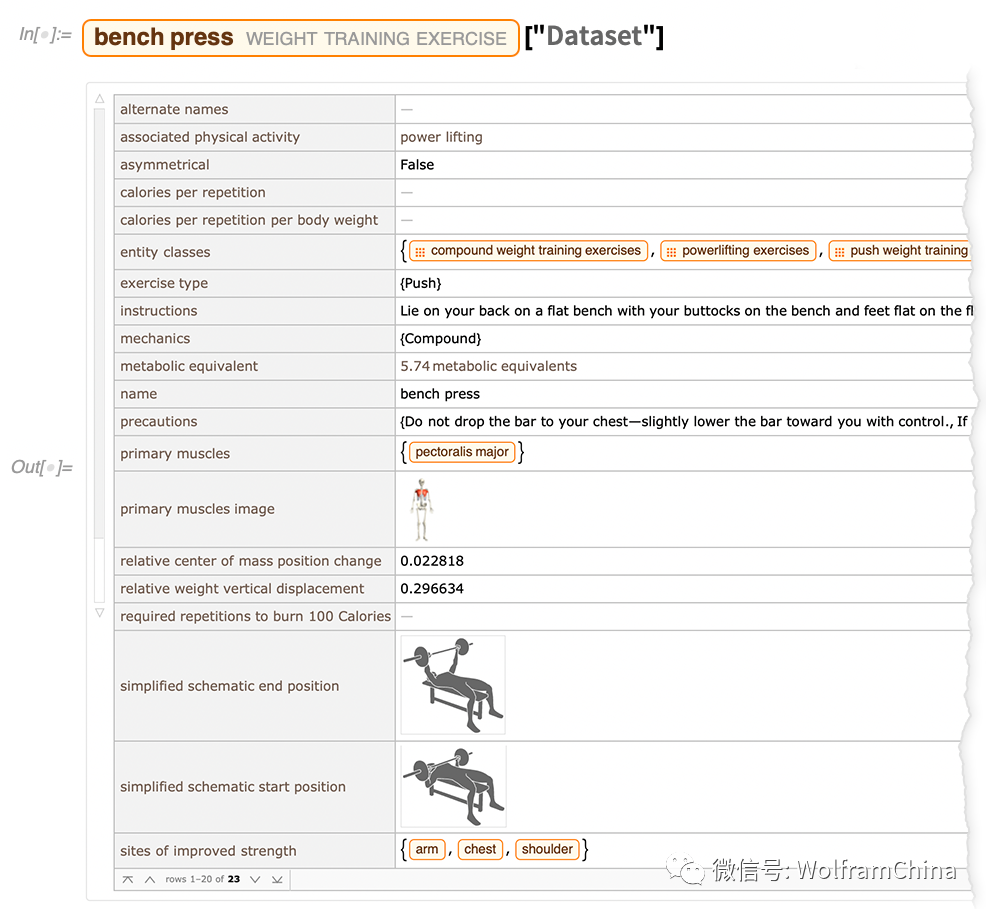Screen dimensions: 990x914
Task: Select the 'metabolic equivalent' row header
Action: [254, 367]
